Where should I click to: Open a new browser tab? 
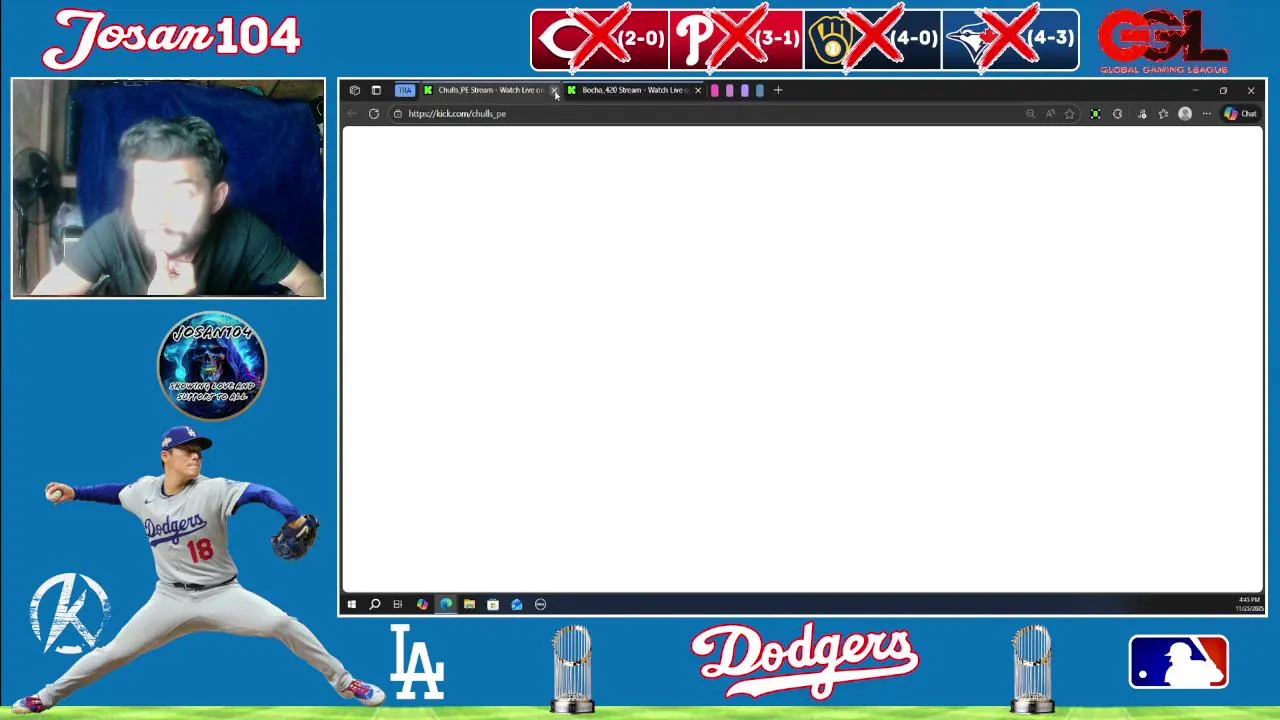(778, 90)
